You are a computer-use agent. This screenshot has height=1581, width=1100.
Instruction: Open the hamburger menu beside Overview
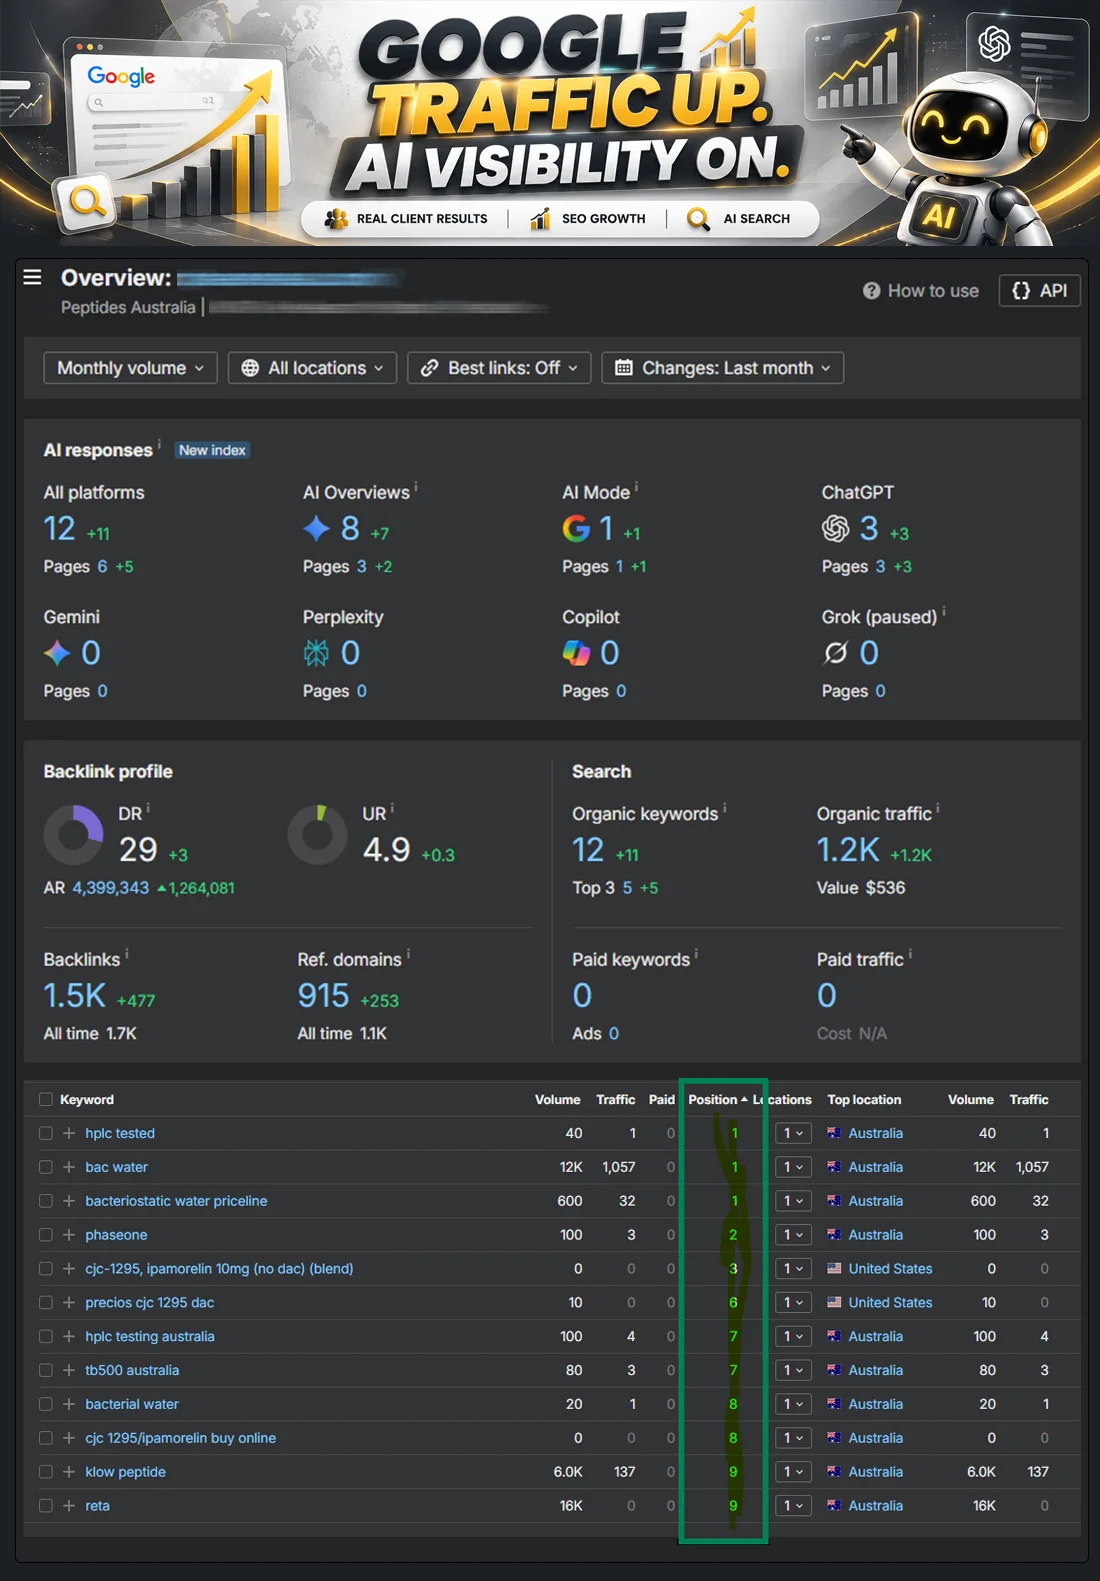[32, 277]
